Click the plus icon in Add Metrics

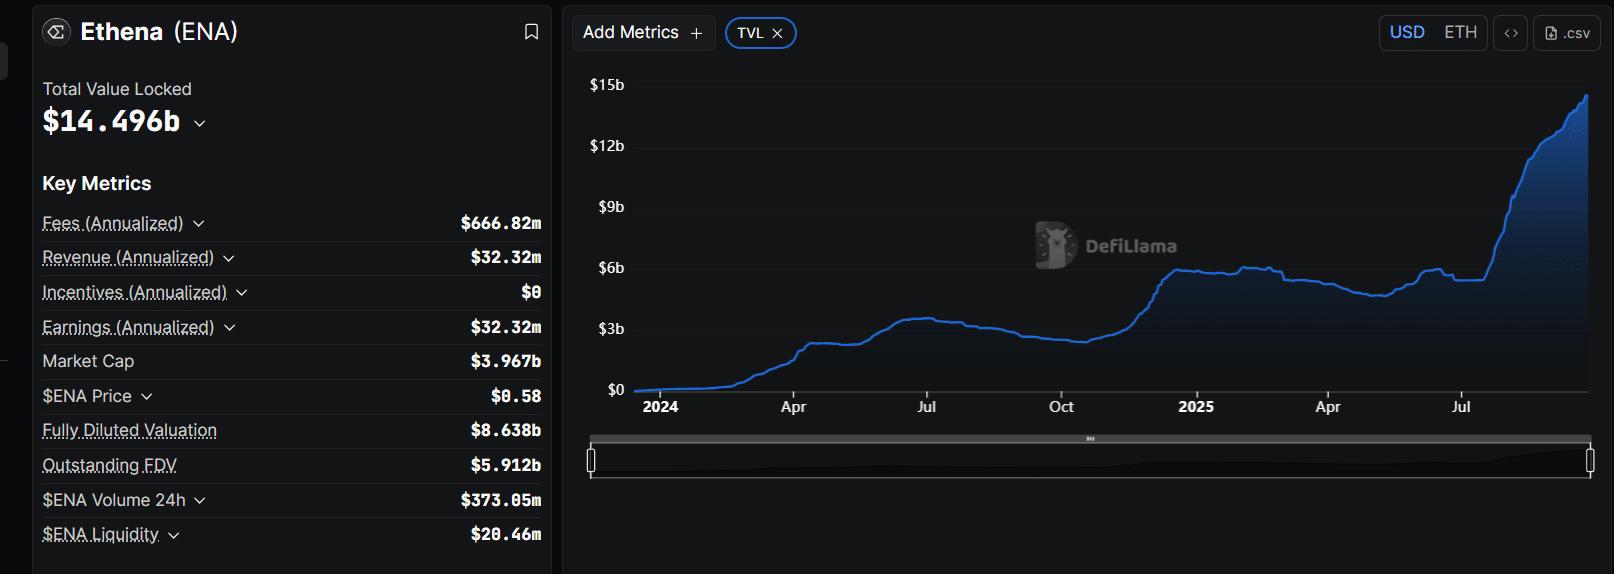(x=697, y=33)
